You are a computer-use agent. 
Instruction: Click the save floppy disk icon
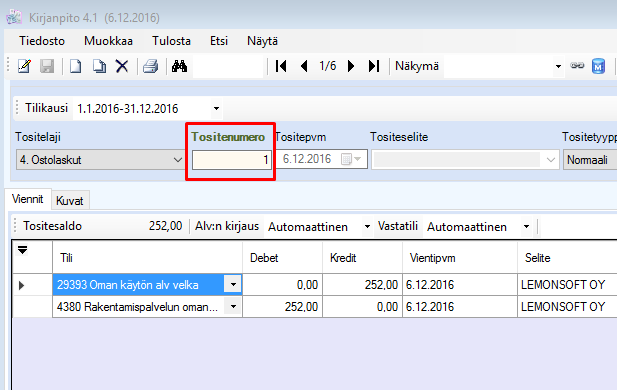point(47,66)
